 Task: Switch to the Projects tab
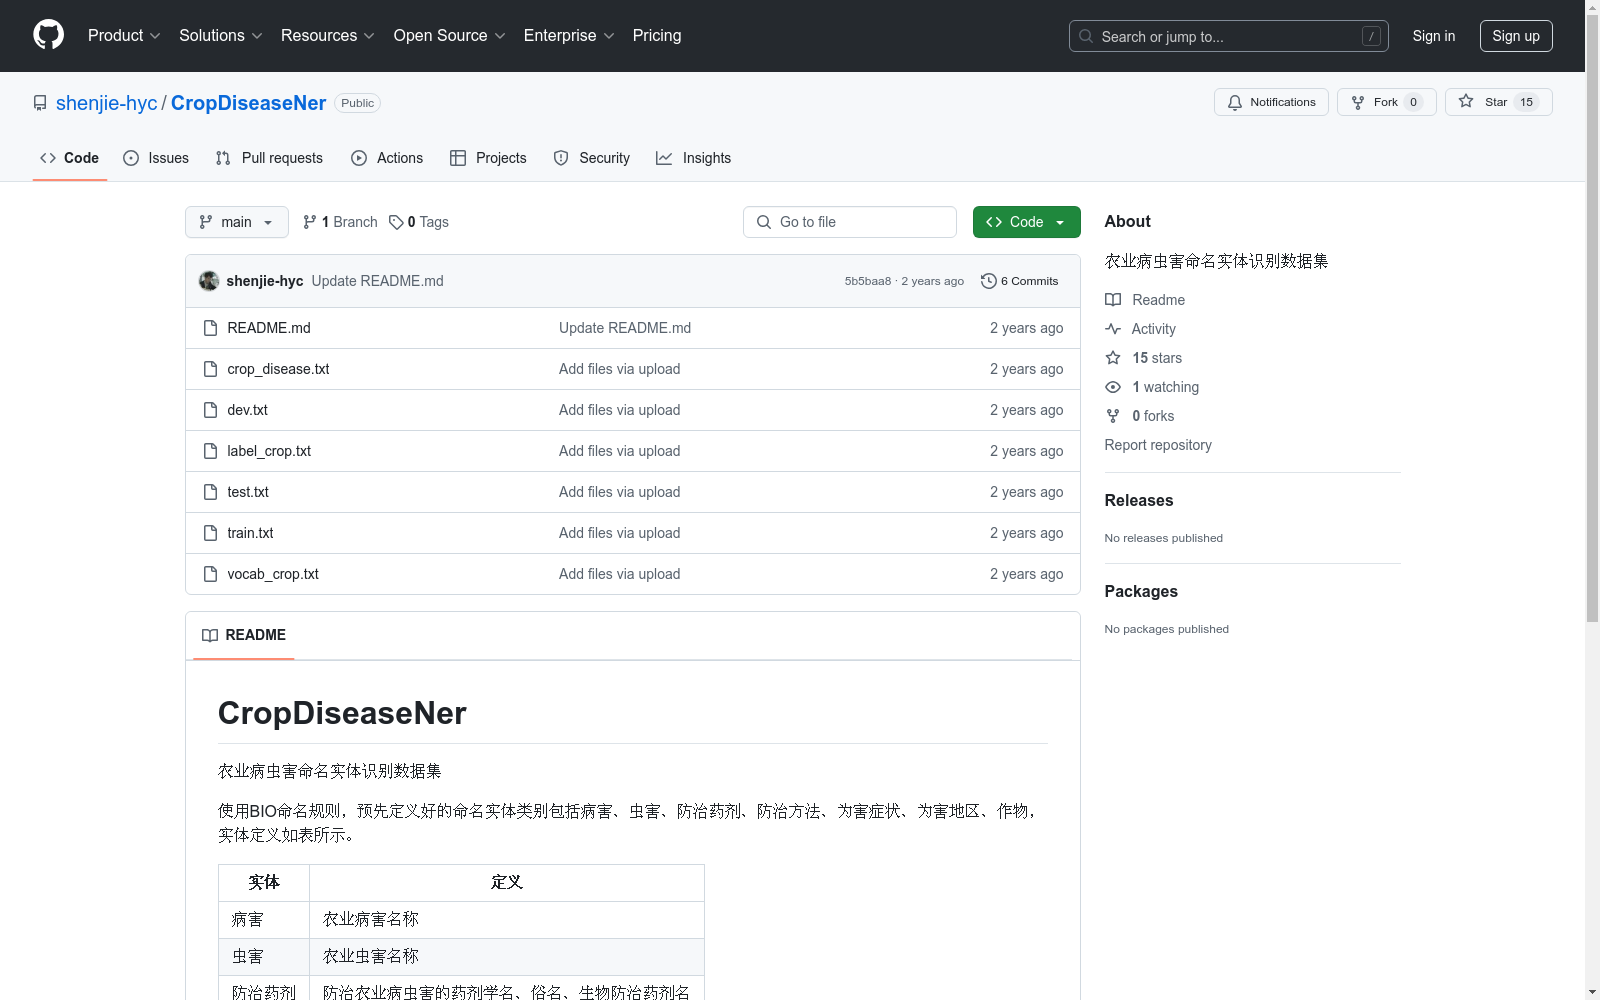click(x=488, y=158)
